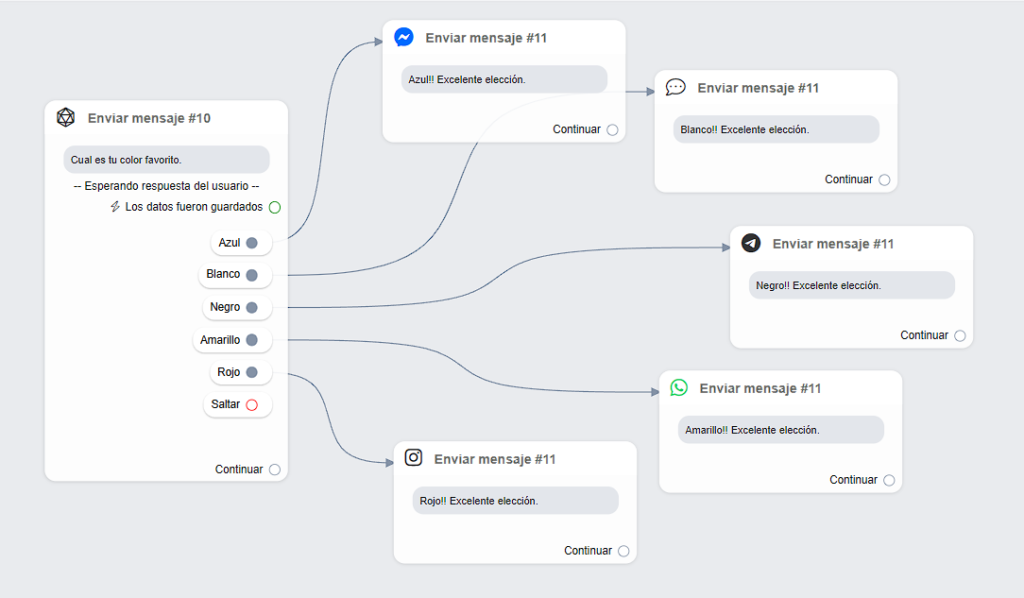Image resolution: width=1024 pixels, height=598 pixels.
Task: Click the Telegram icon on the Negro node
Action: tap(751, 244)
